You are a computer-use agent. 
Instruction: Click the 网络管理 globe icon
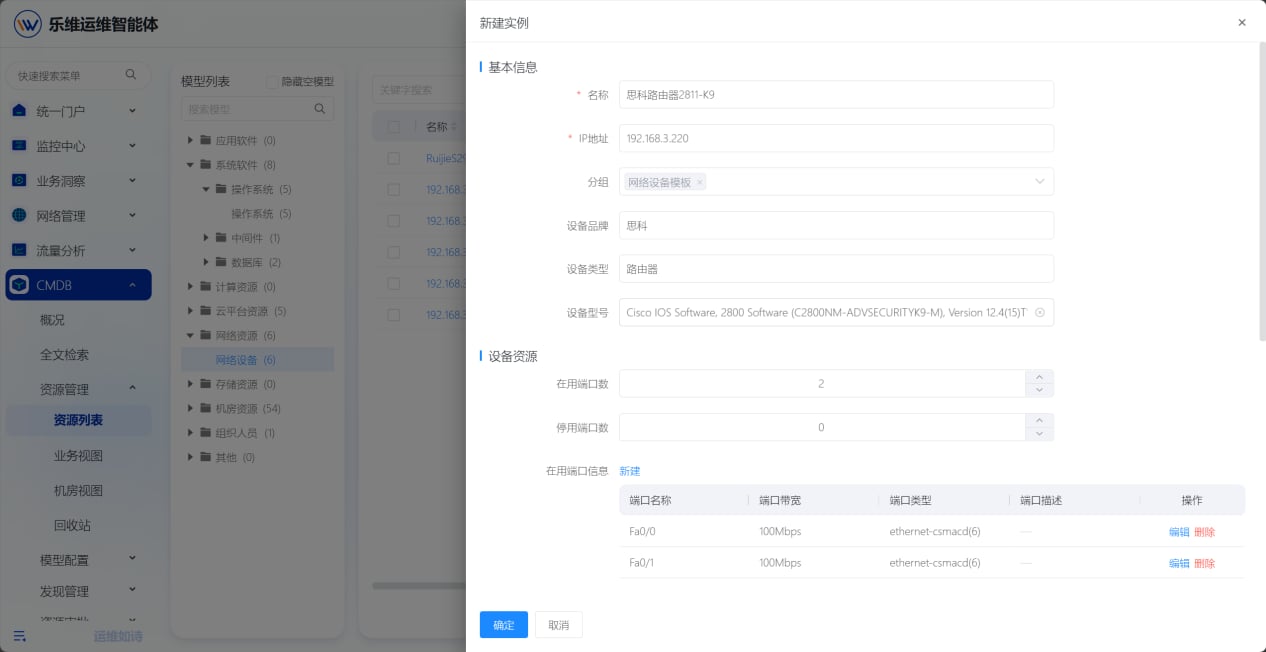(19, 216)
